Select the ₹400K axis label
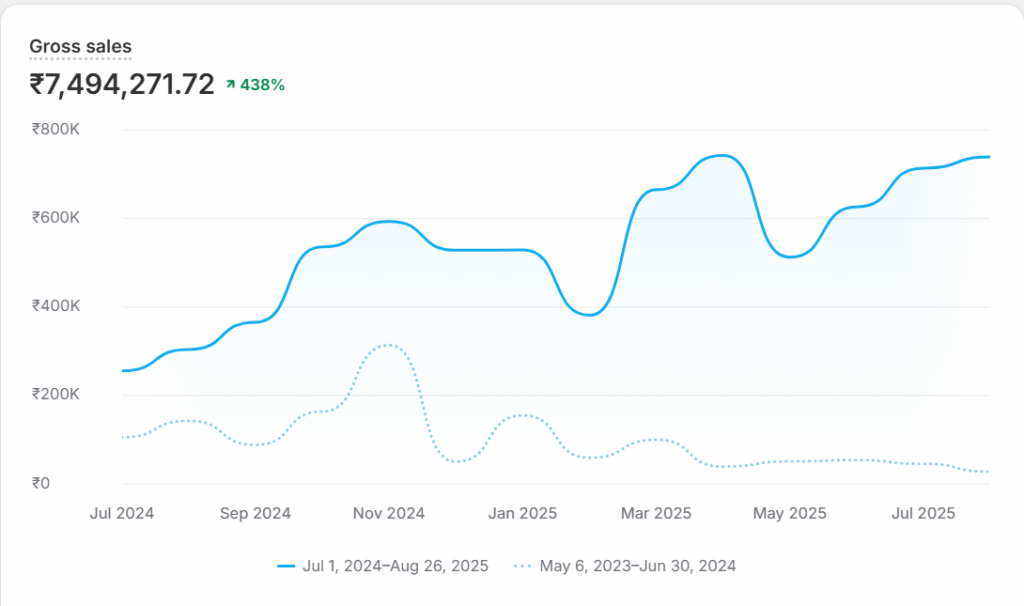The image size is (1024, 606). (x=56, y=306)
